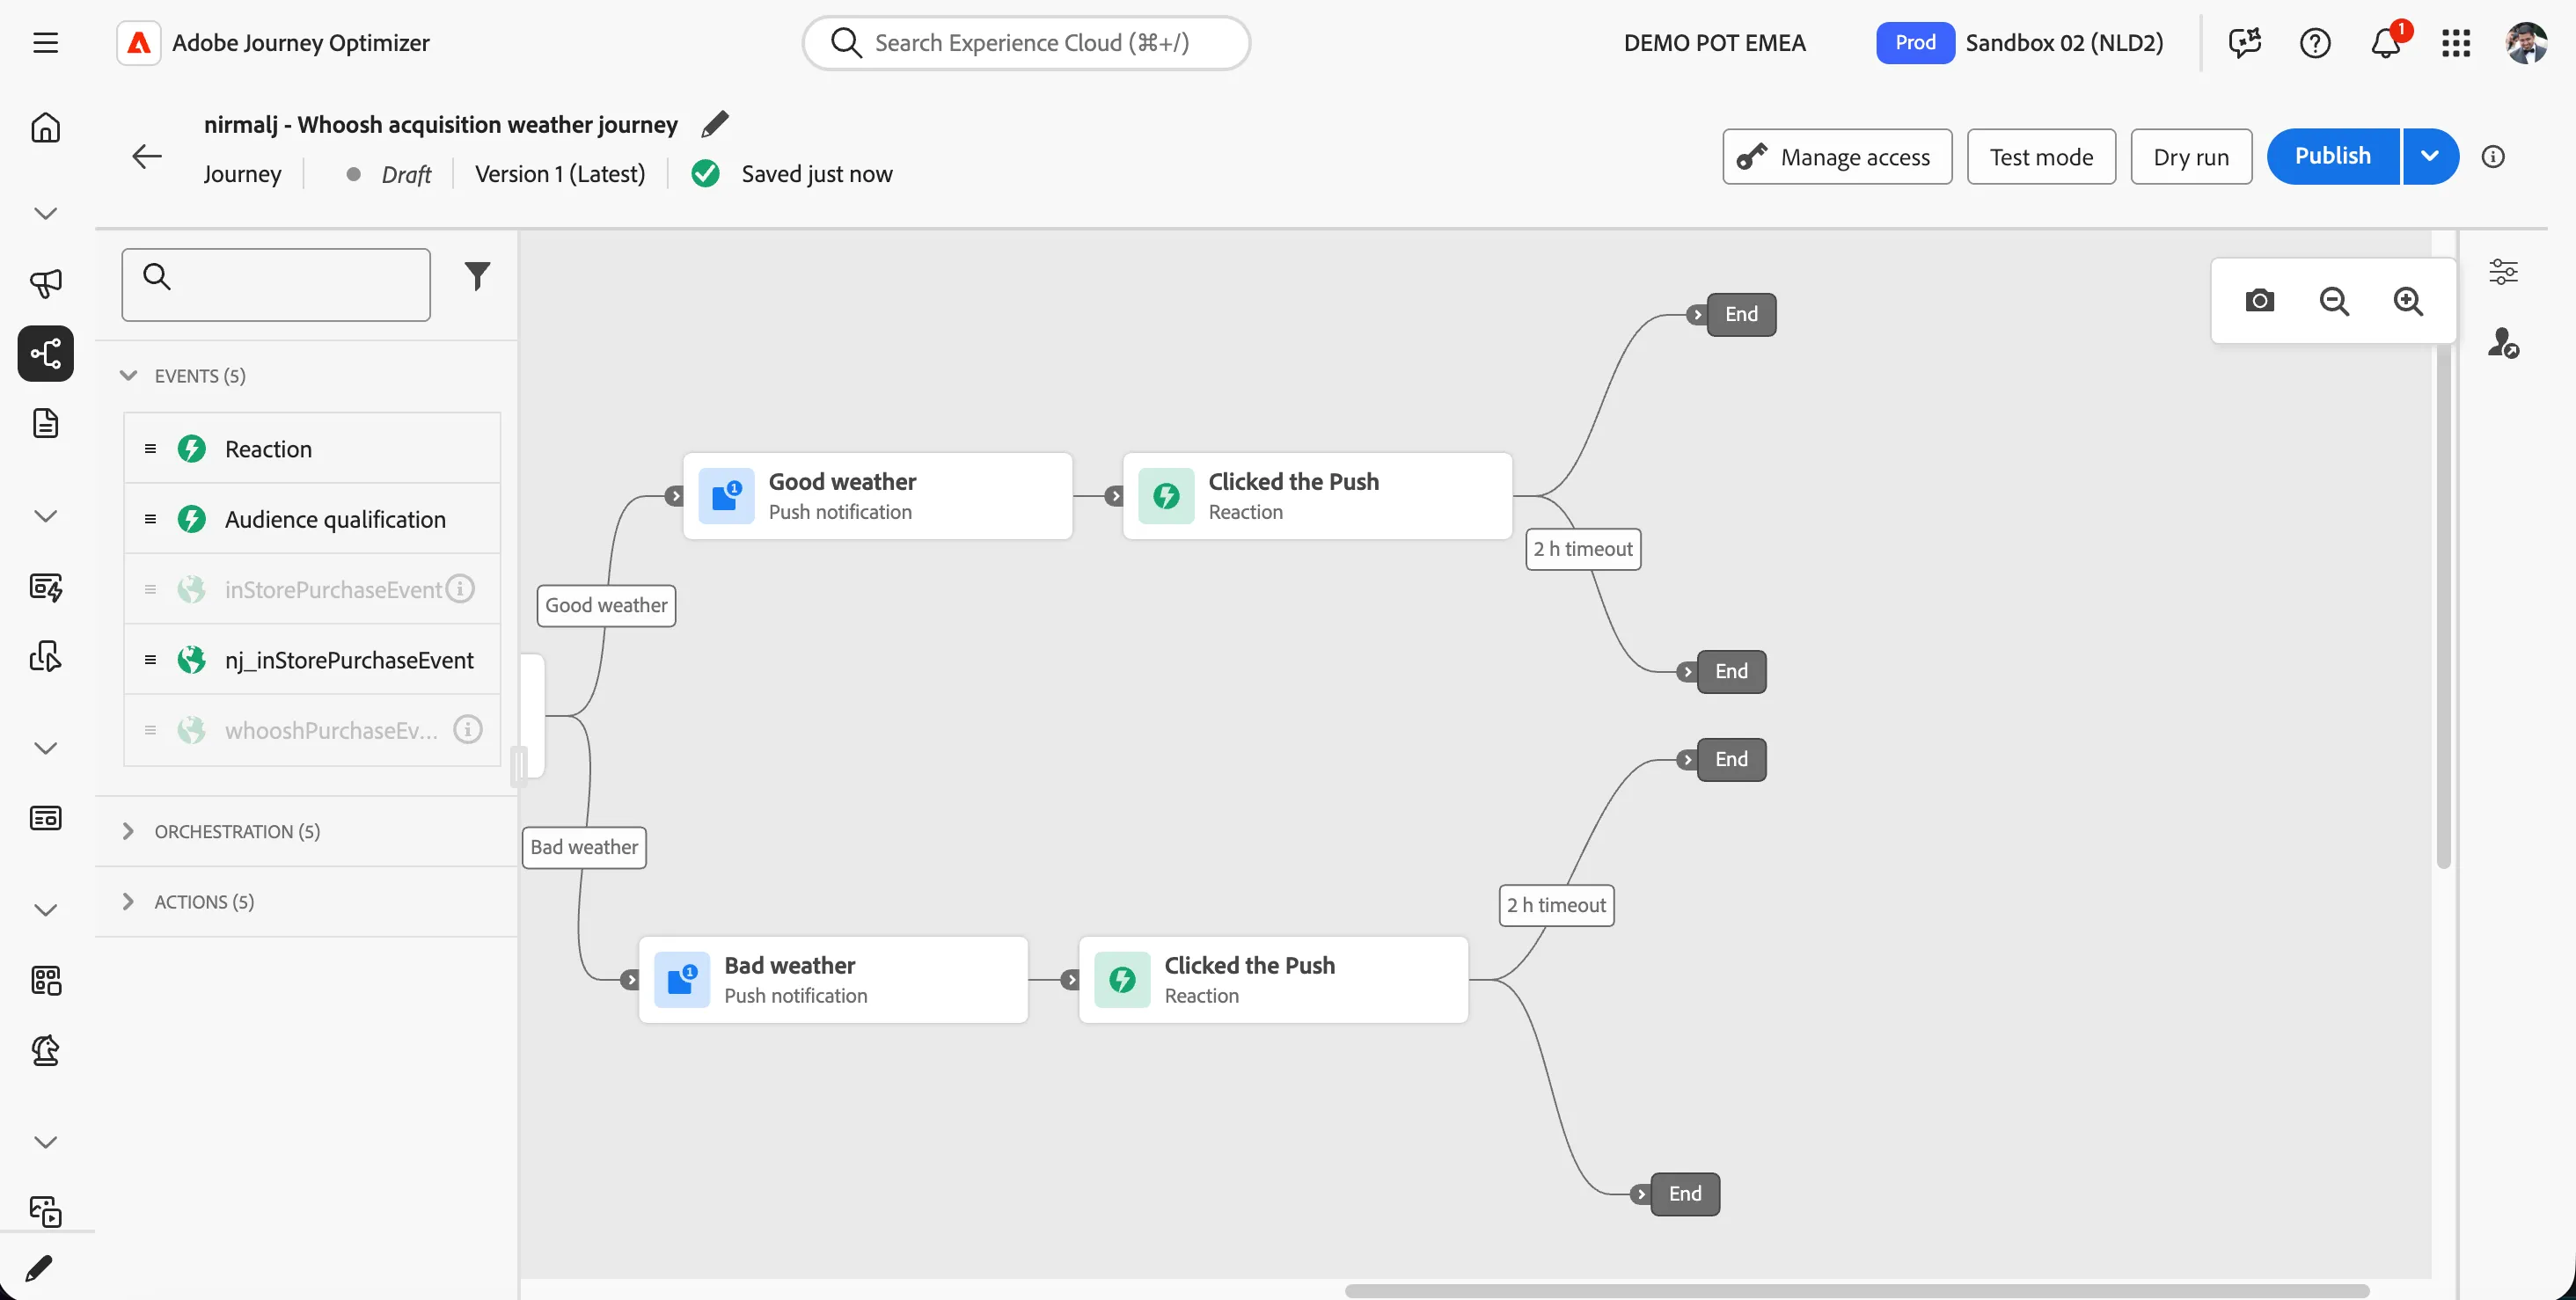Click the Test mode button
Screen dimensions: 2576x1300
point(2041,157)
